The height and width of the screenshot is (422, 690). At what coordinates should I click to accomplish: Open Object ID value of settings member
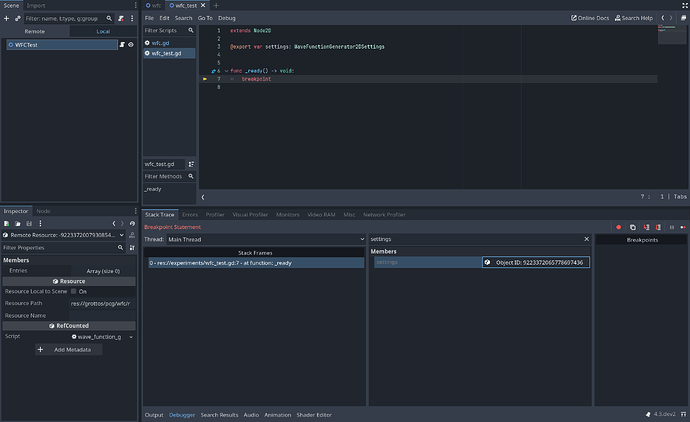[x=536, y=262]
